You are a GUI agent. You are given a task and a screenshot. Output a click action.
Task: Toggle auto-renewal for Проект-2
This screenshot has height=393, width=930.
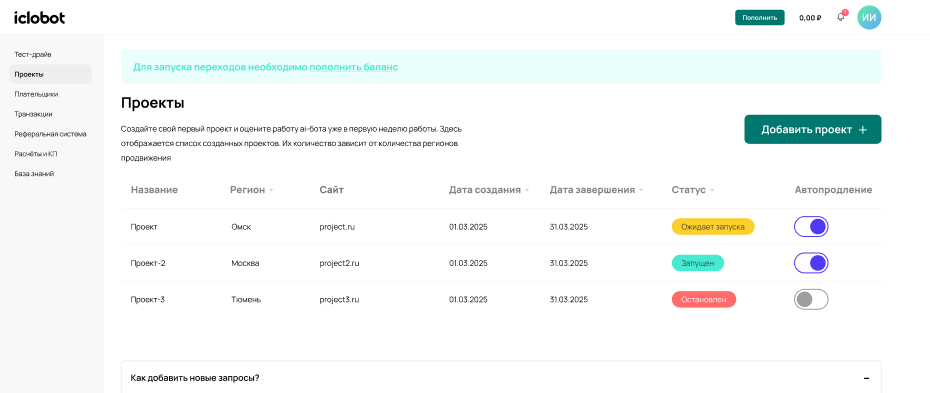point(811,263)
